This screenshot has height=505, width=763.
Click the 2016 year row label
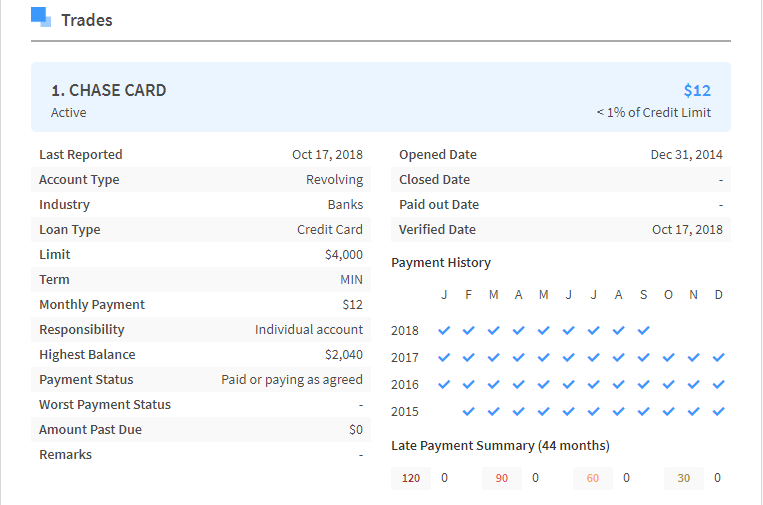click(405, 385)
